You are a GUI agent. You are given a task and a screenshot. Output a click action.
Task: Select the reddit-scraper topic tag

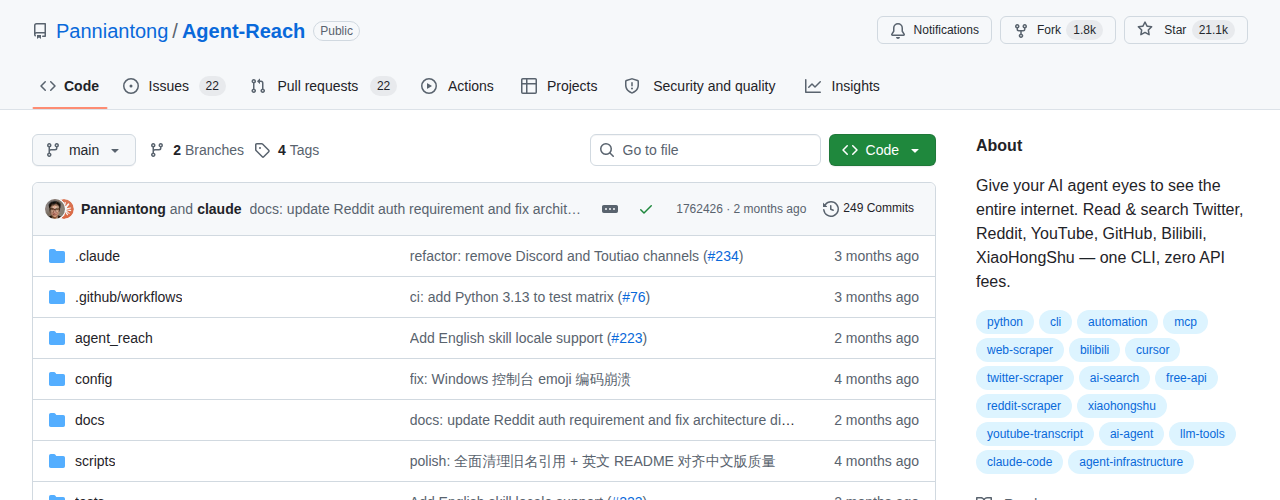pos(1024,406)
